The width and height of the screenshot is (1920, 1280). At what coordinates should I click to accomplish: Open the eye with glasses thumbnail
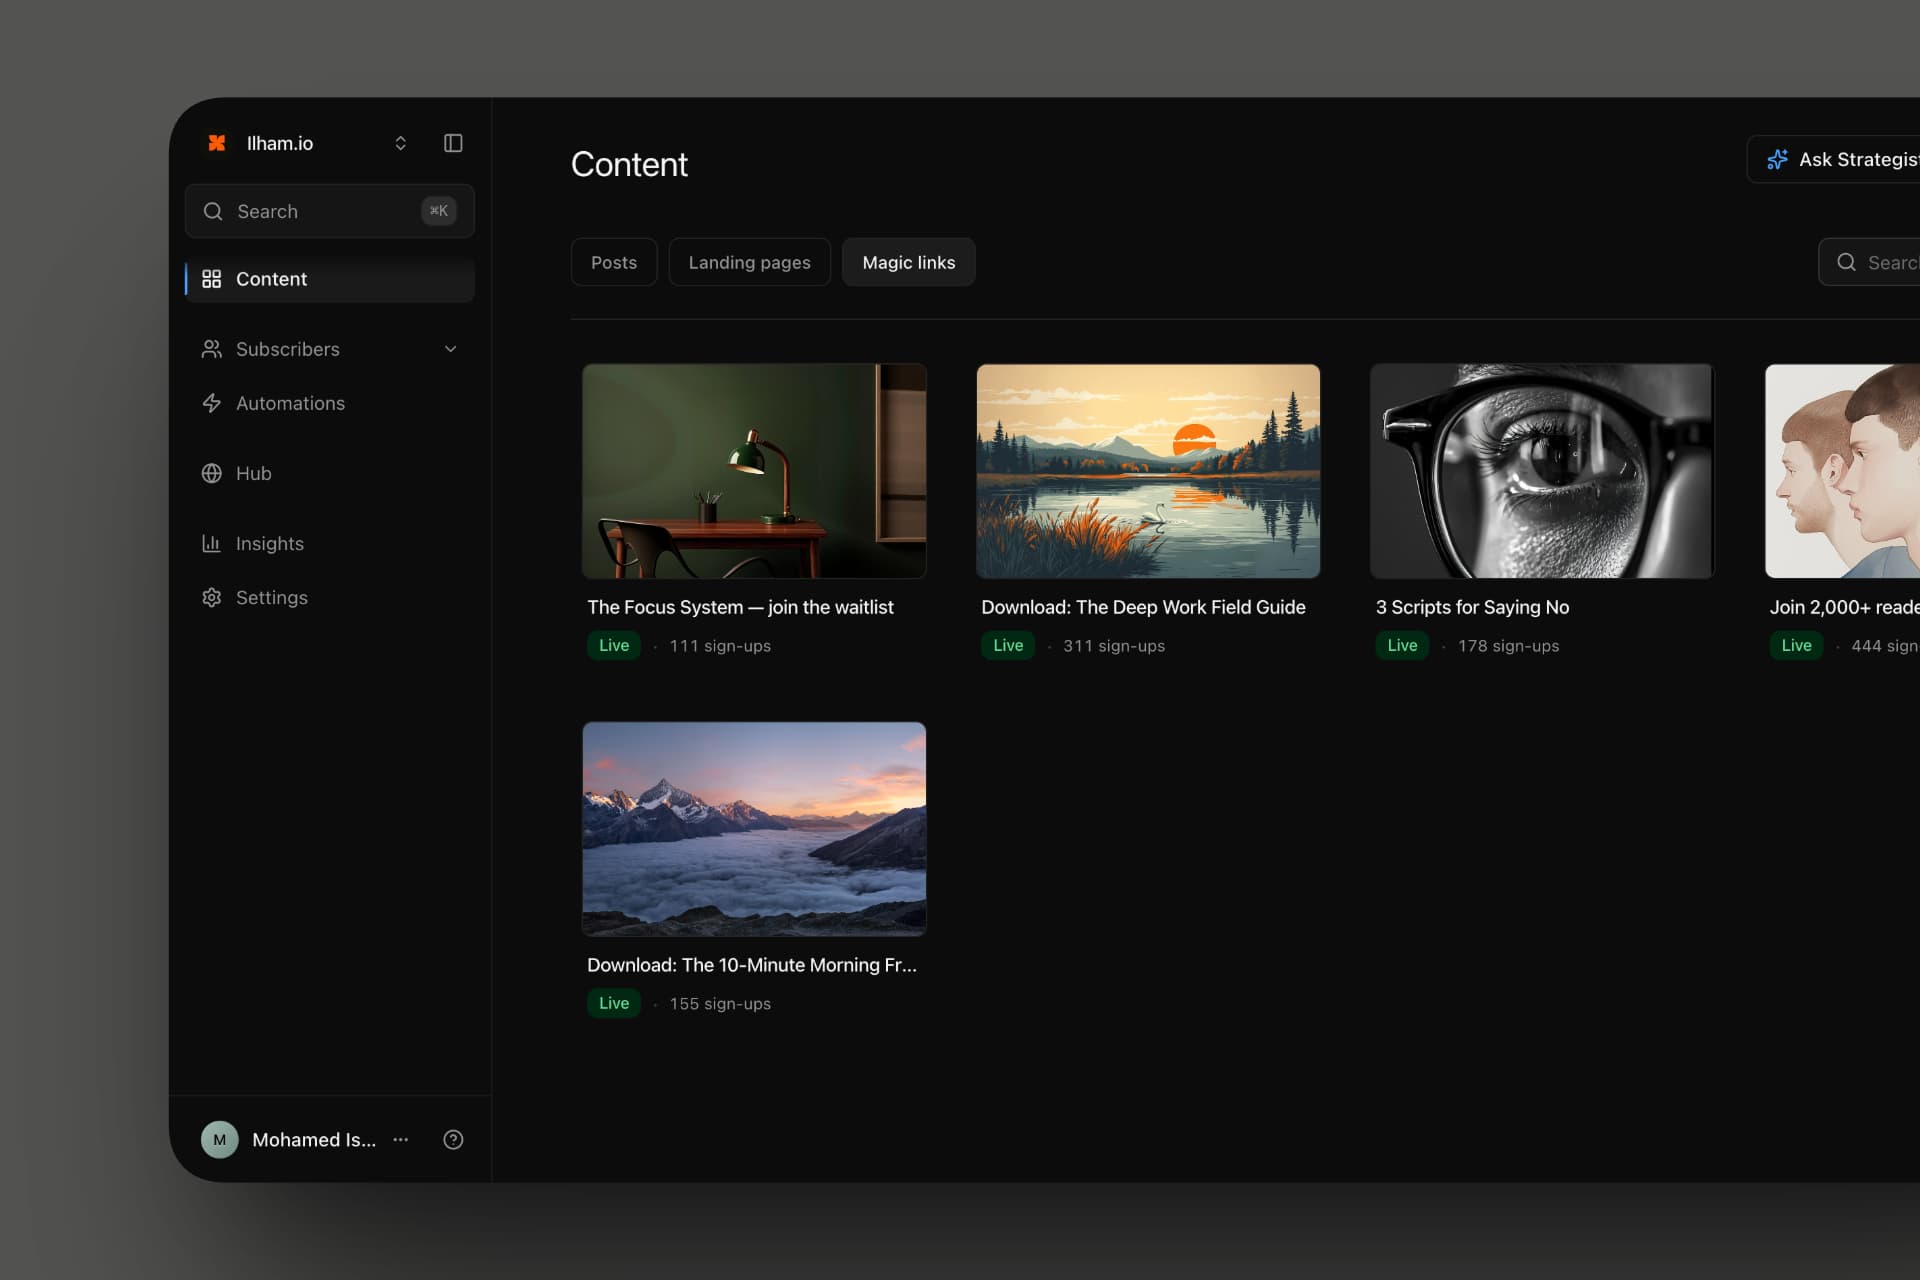(x=1542, y=471)
